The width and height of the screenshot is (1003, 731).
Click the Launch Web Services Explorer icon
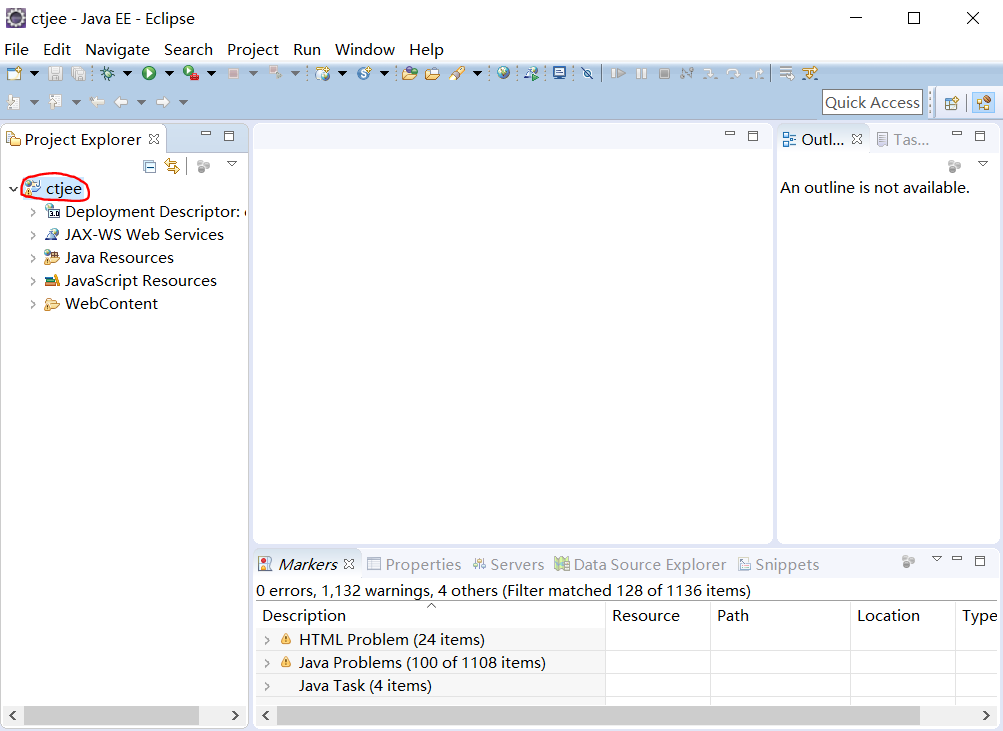[x=532, y=74]
